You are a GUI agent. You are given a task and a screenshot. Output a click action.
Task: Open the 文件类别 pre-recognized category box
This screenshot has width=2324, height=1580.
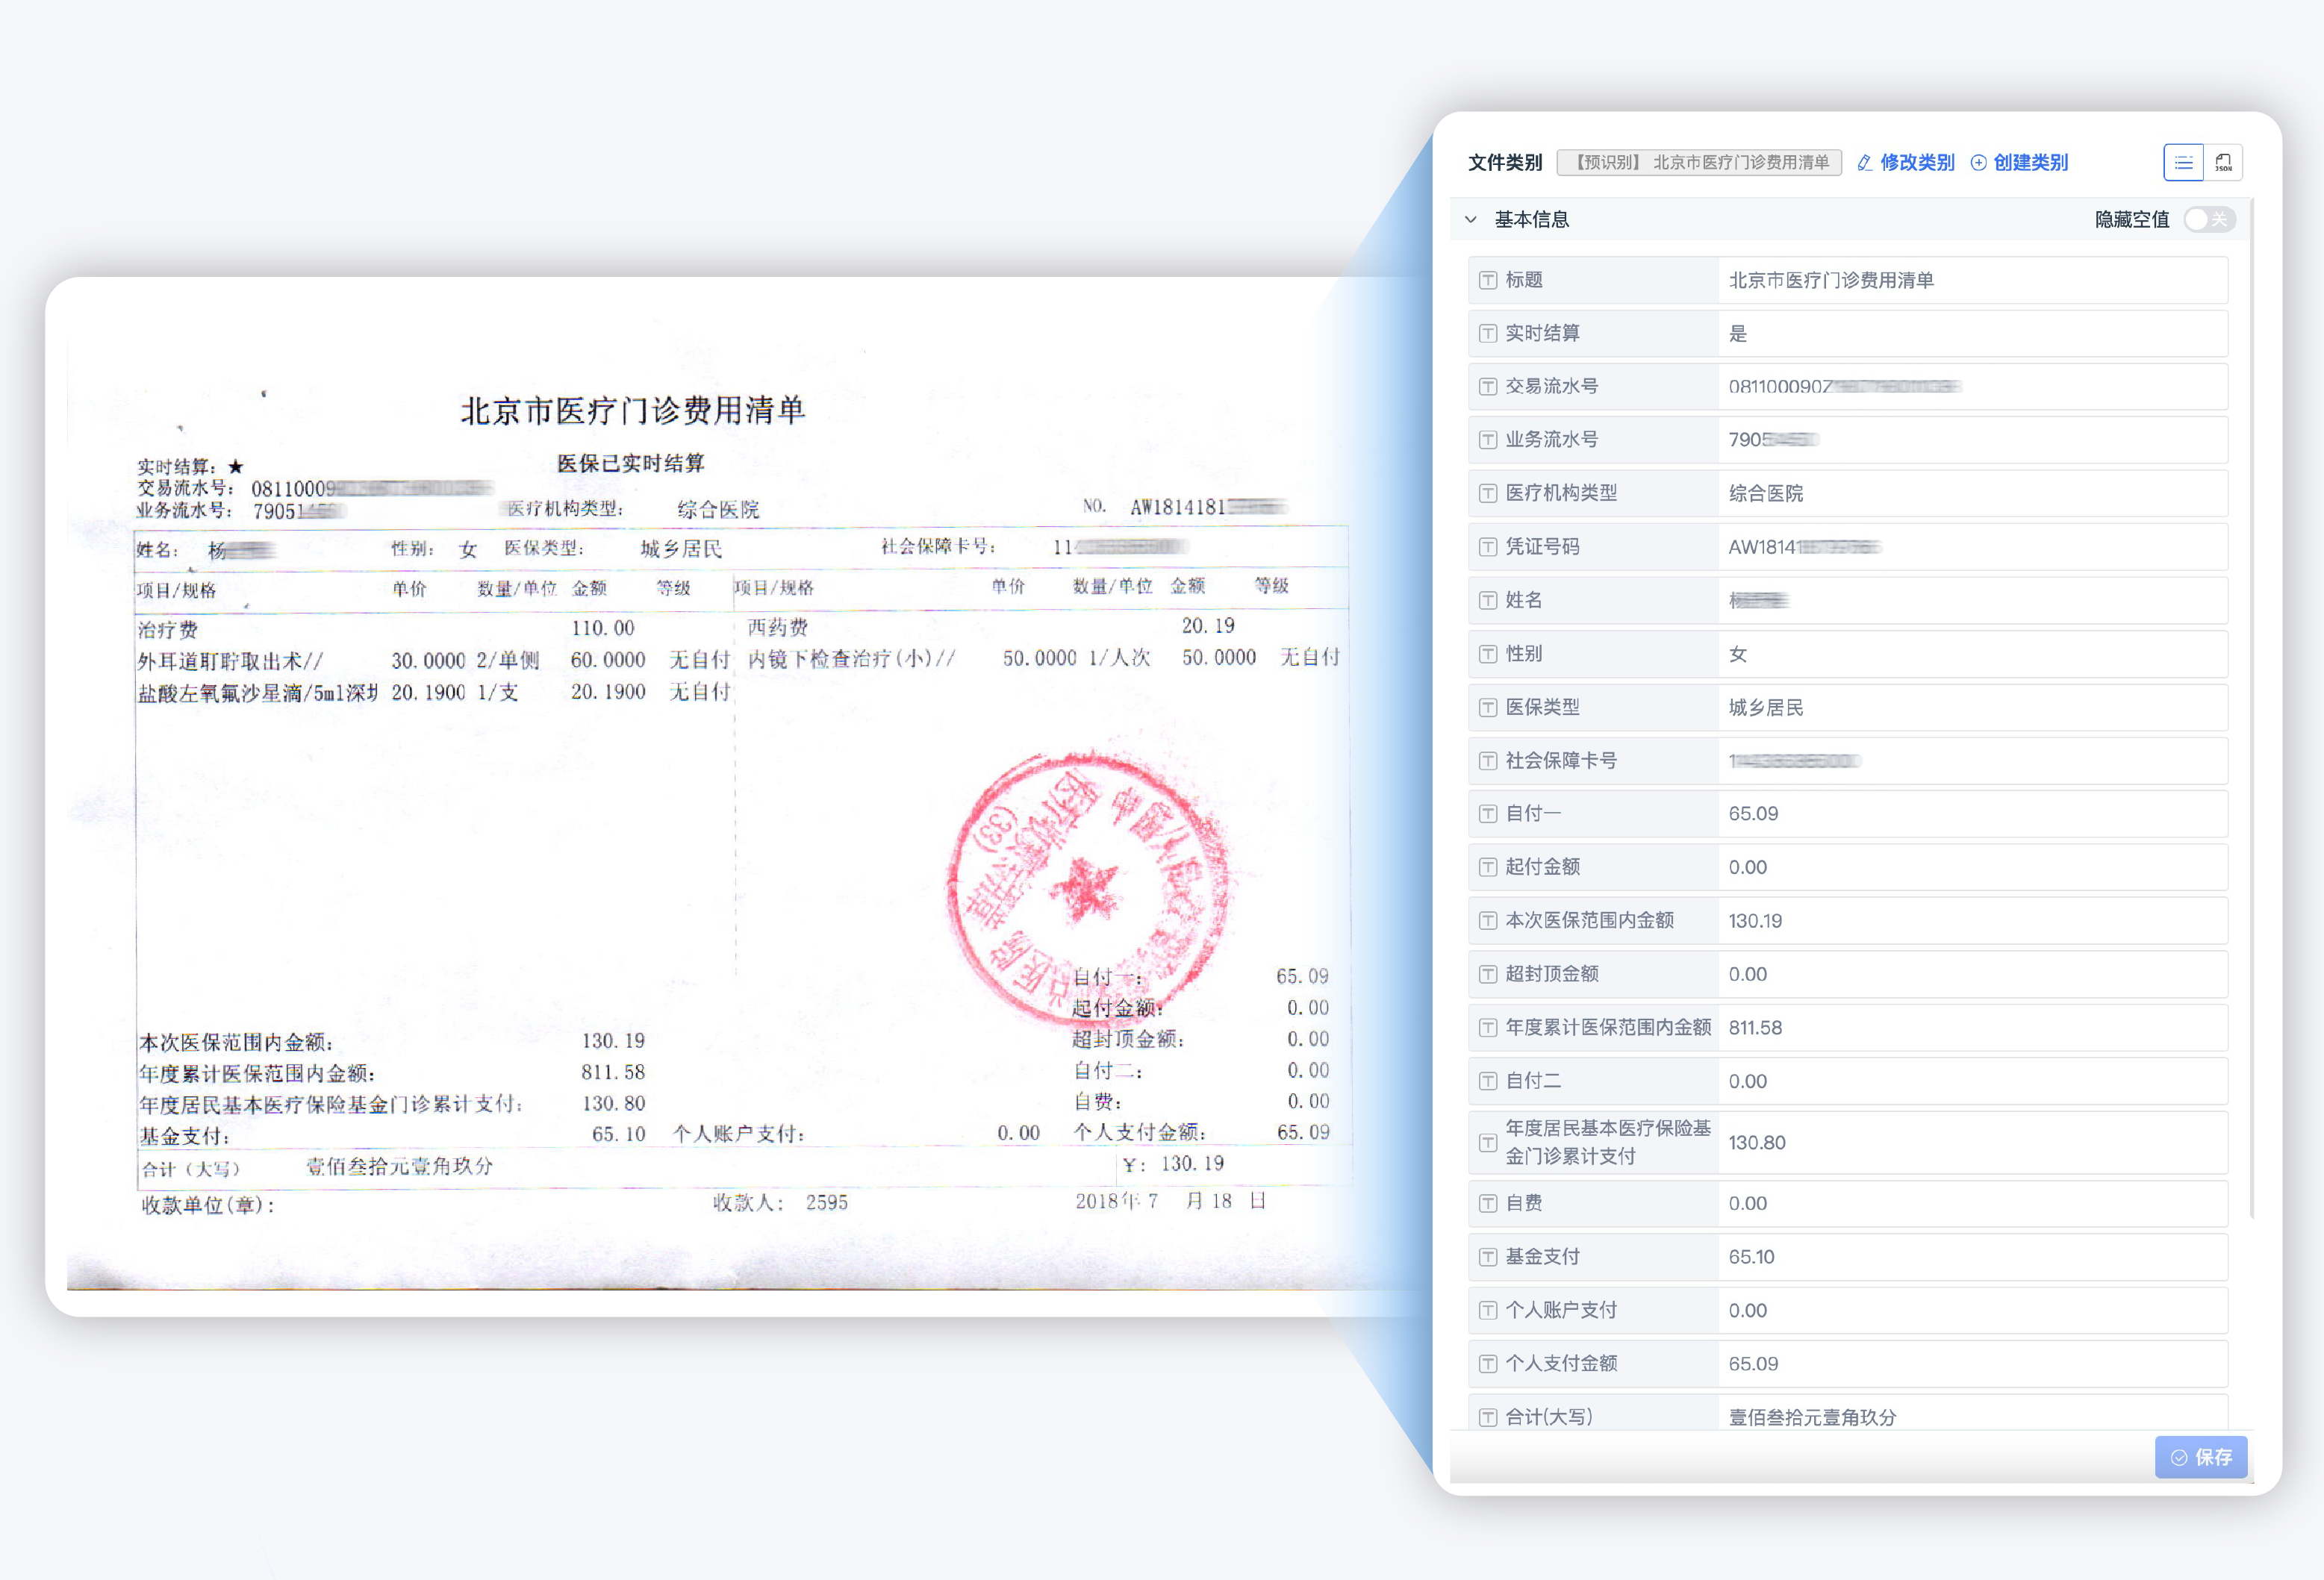(1699, 163)
